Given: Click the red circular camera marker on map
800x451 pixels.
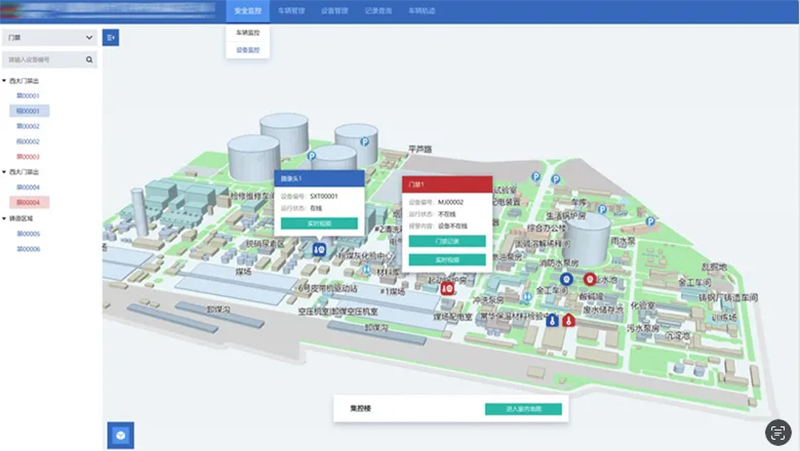Looking at the screenshot, I should point(590,279).
